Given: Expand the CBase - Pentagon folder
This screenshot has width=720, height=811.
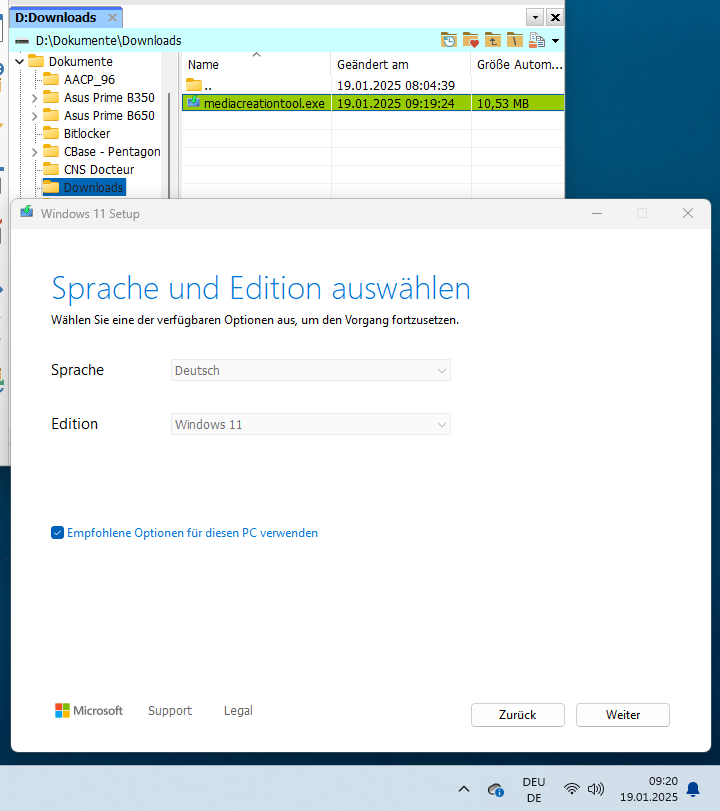Looking at the screenshot, I should [x=35, y=152].
